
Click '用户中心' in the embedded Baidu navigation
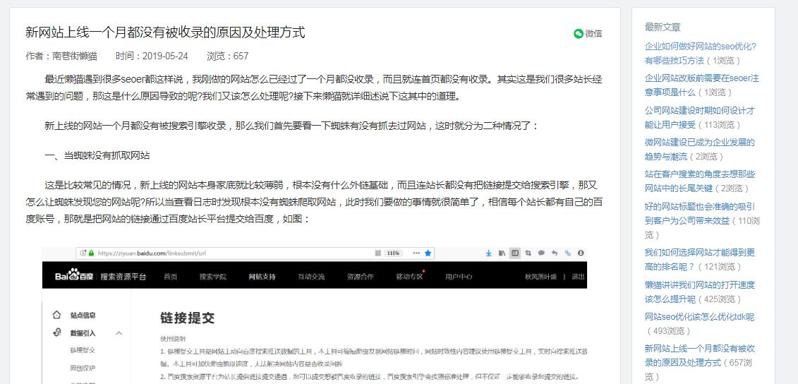(459, 277)
